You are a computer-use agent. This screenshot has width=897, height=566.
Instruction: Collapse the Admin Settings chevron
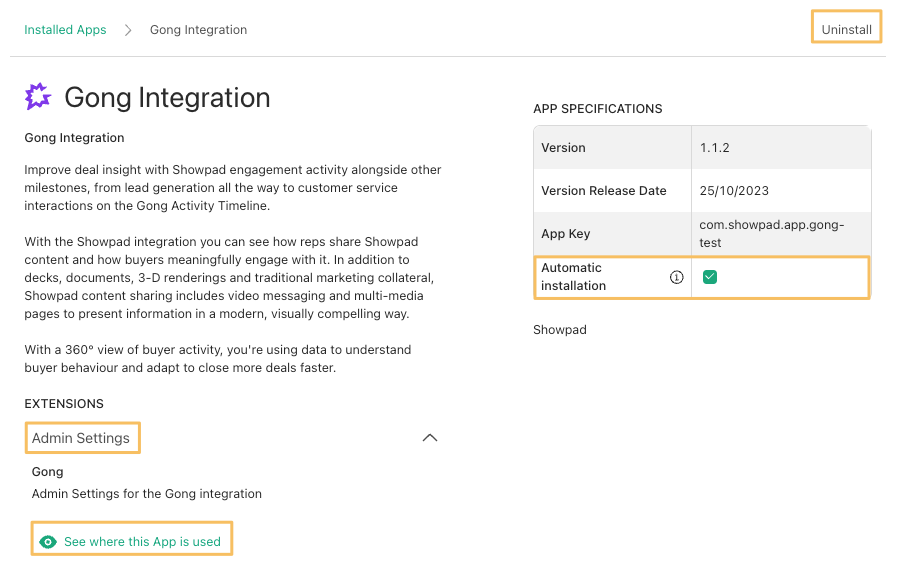pyautogui.click(x=430, y=438)
